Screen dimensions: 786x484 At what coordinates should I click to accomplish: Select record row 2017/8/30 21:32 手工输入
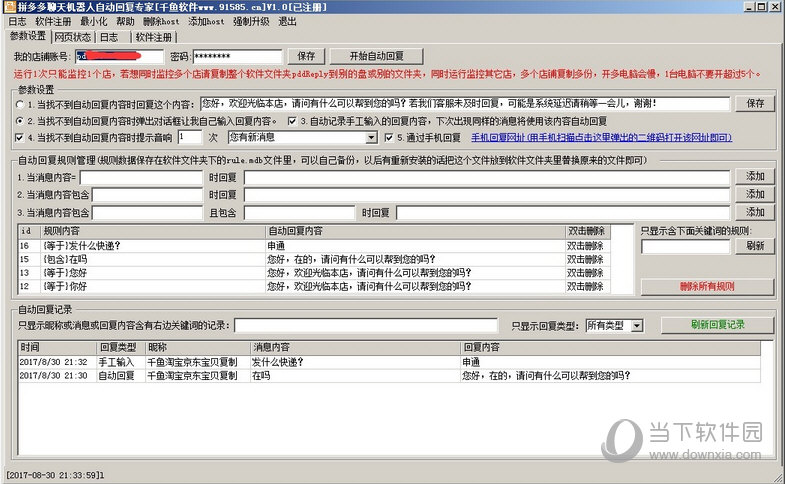(x=389, y=362)
